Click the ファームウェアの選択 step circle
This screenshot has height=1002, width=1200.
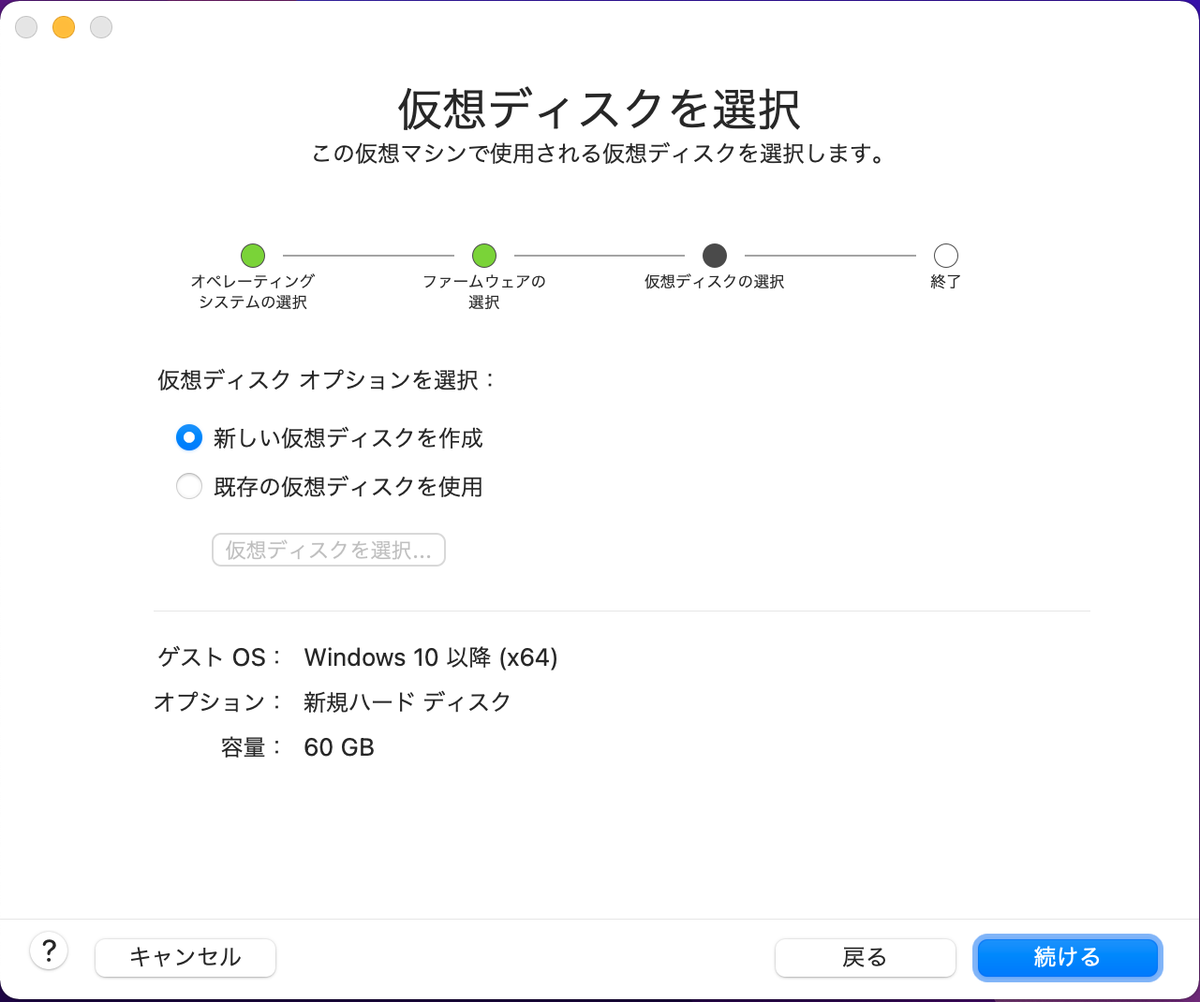483,255
